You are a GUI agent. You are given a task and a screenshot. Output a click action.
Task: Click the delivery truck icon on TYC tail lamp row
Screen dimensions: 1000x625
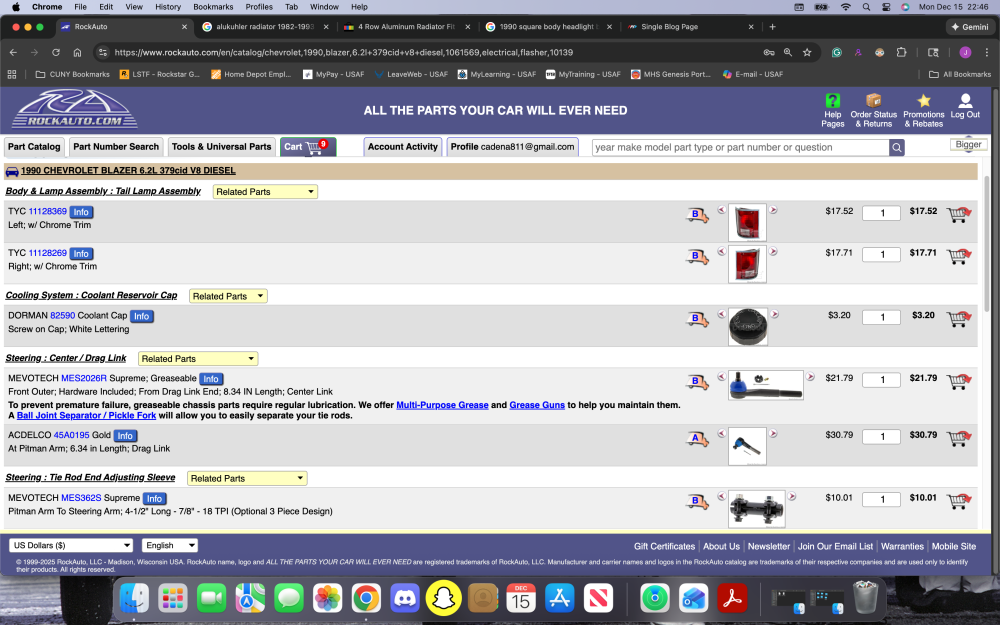tap(695, 214)
